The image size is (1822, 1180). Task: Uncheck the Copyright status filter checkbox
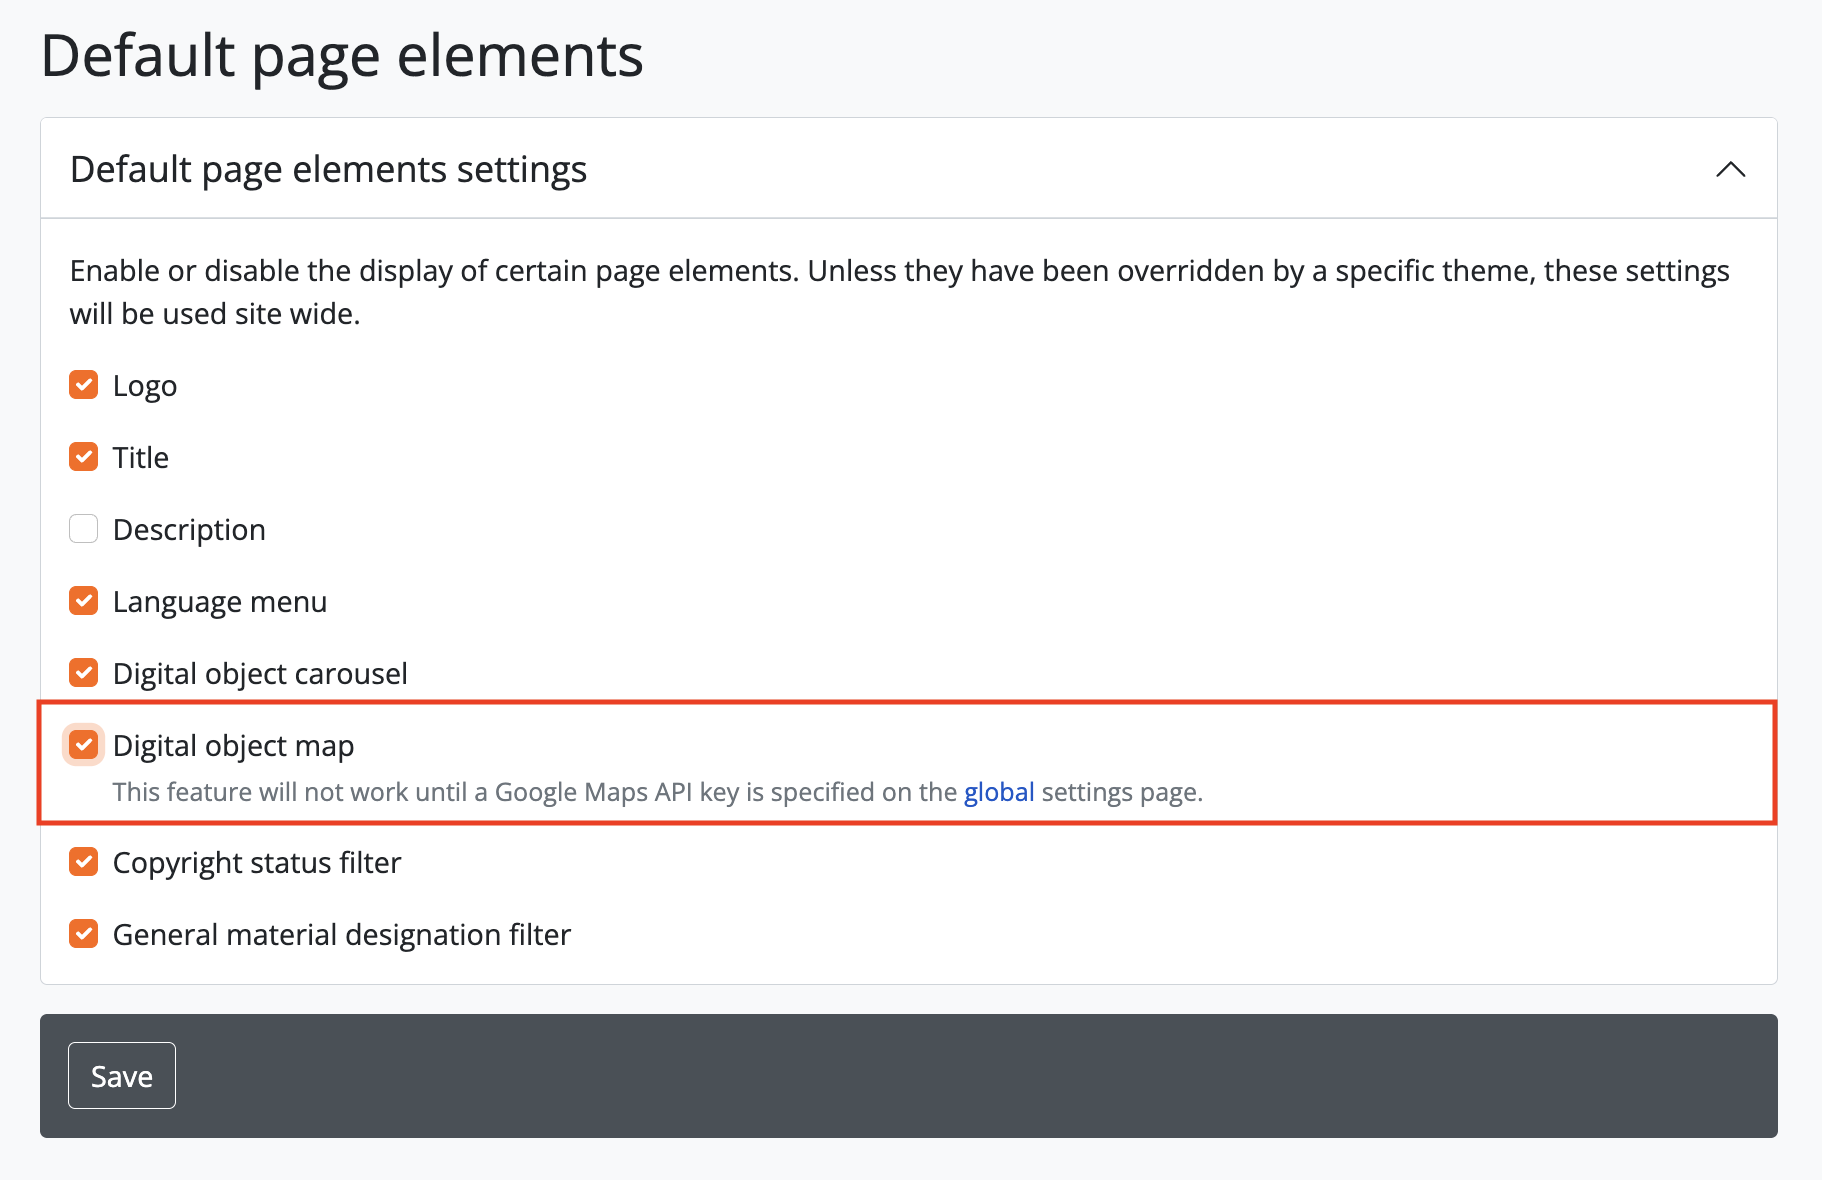click(x=84, y=862)
